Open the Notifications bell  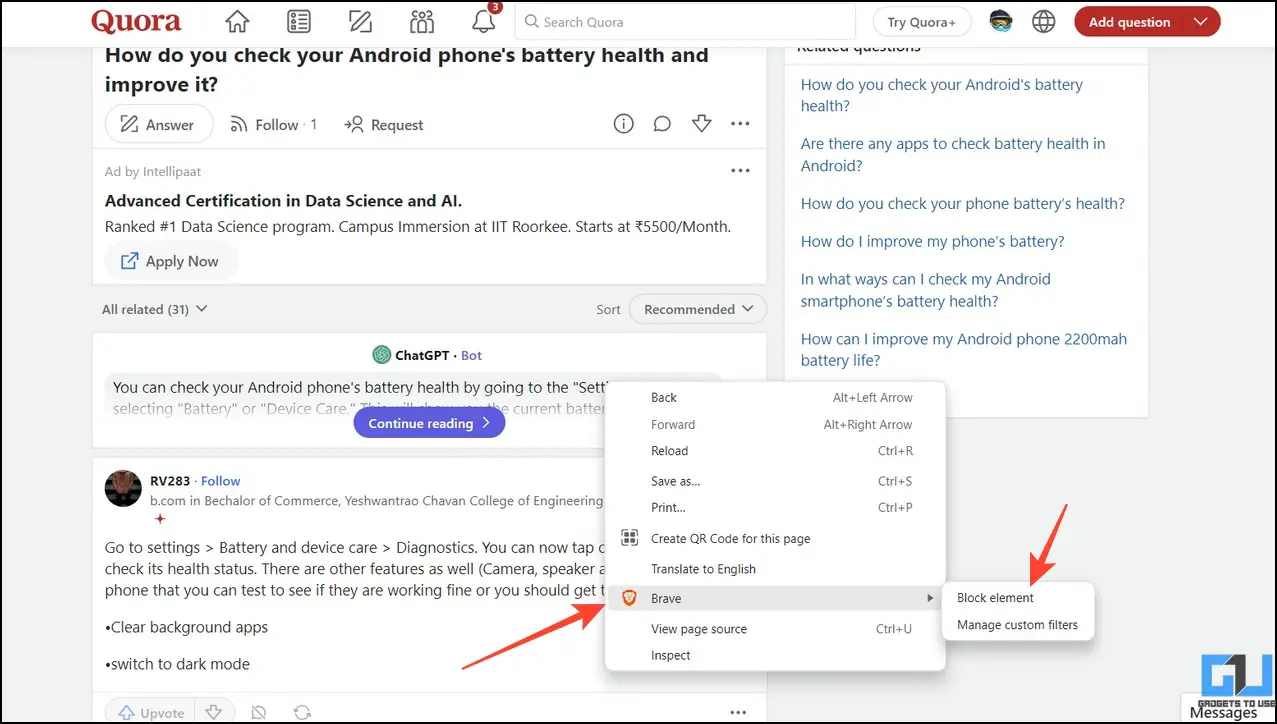[x=484, y=21]
